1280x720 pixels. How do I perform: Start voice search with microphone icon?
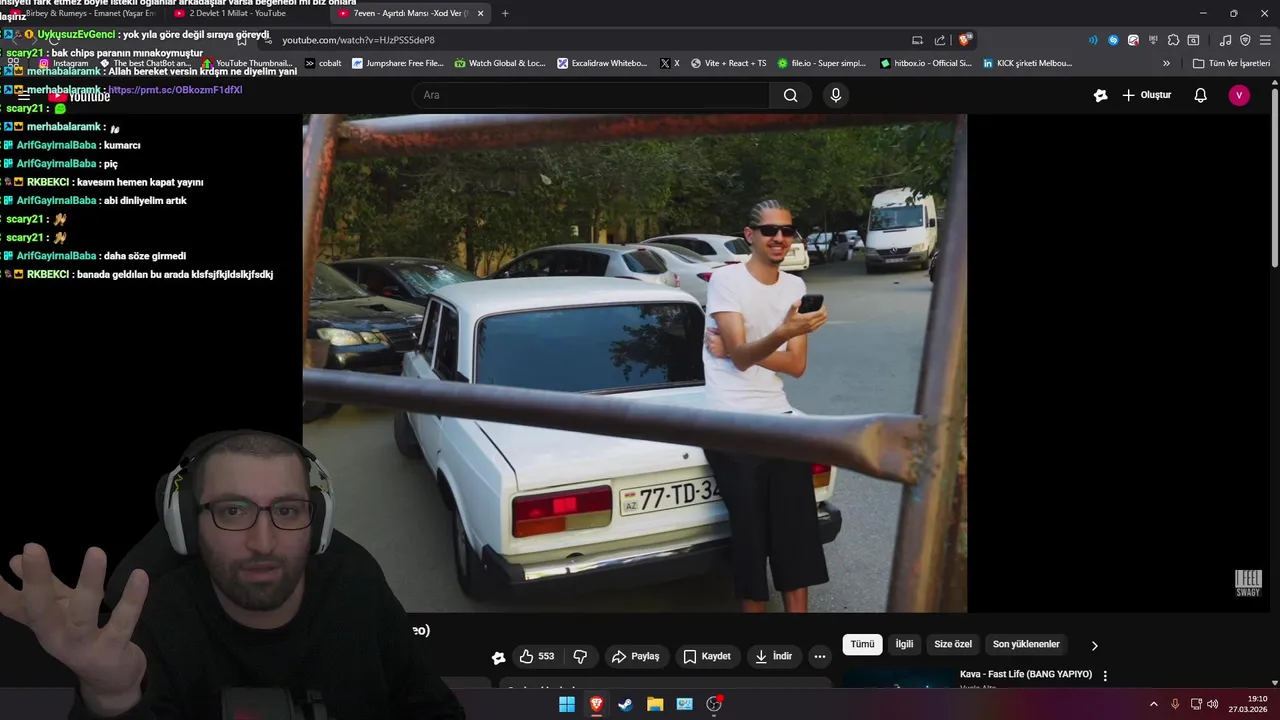[x=836, y=95]
